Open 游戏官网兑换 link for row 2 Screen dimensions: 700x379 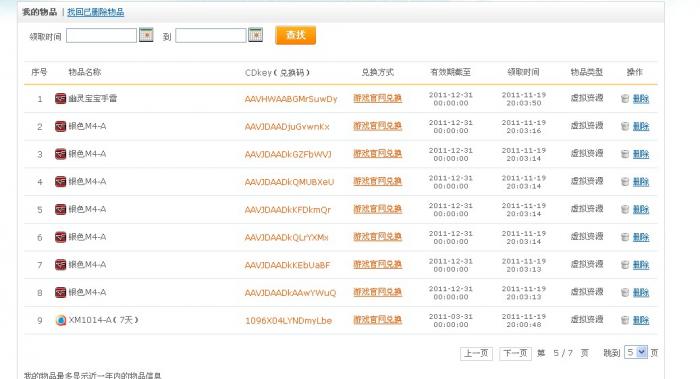coord(378,126)
